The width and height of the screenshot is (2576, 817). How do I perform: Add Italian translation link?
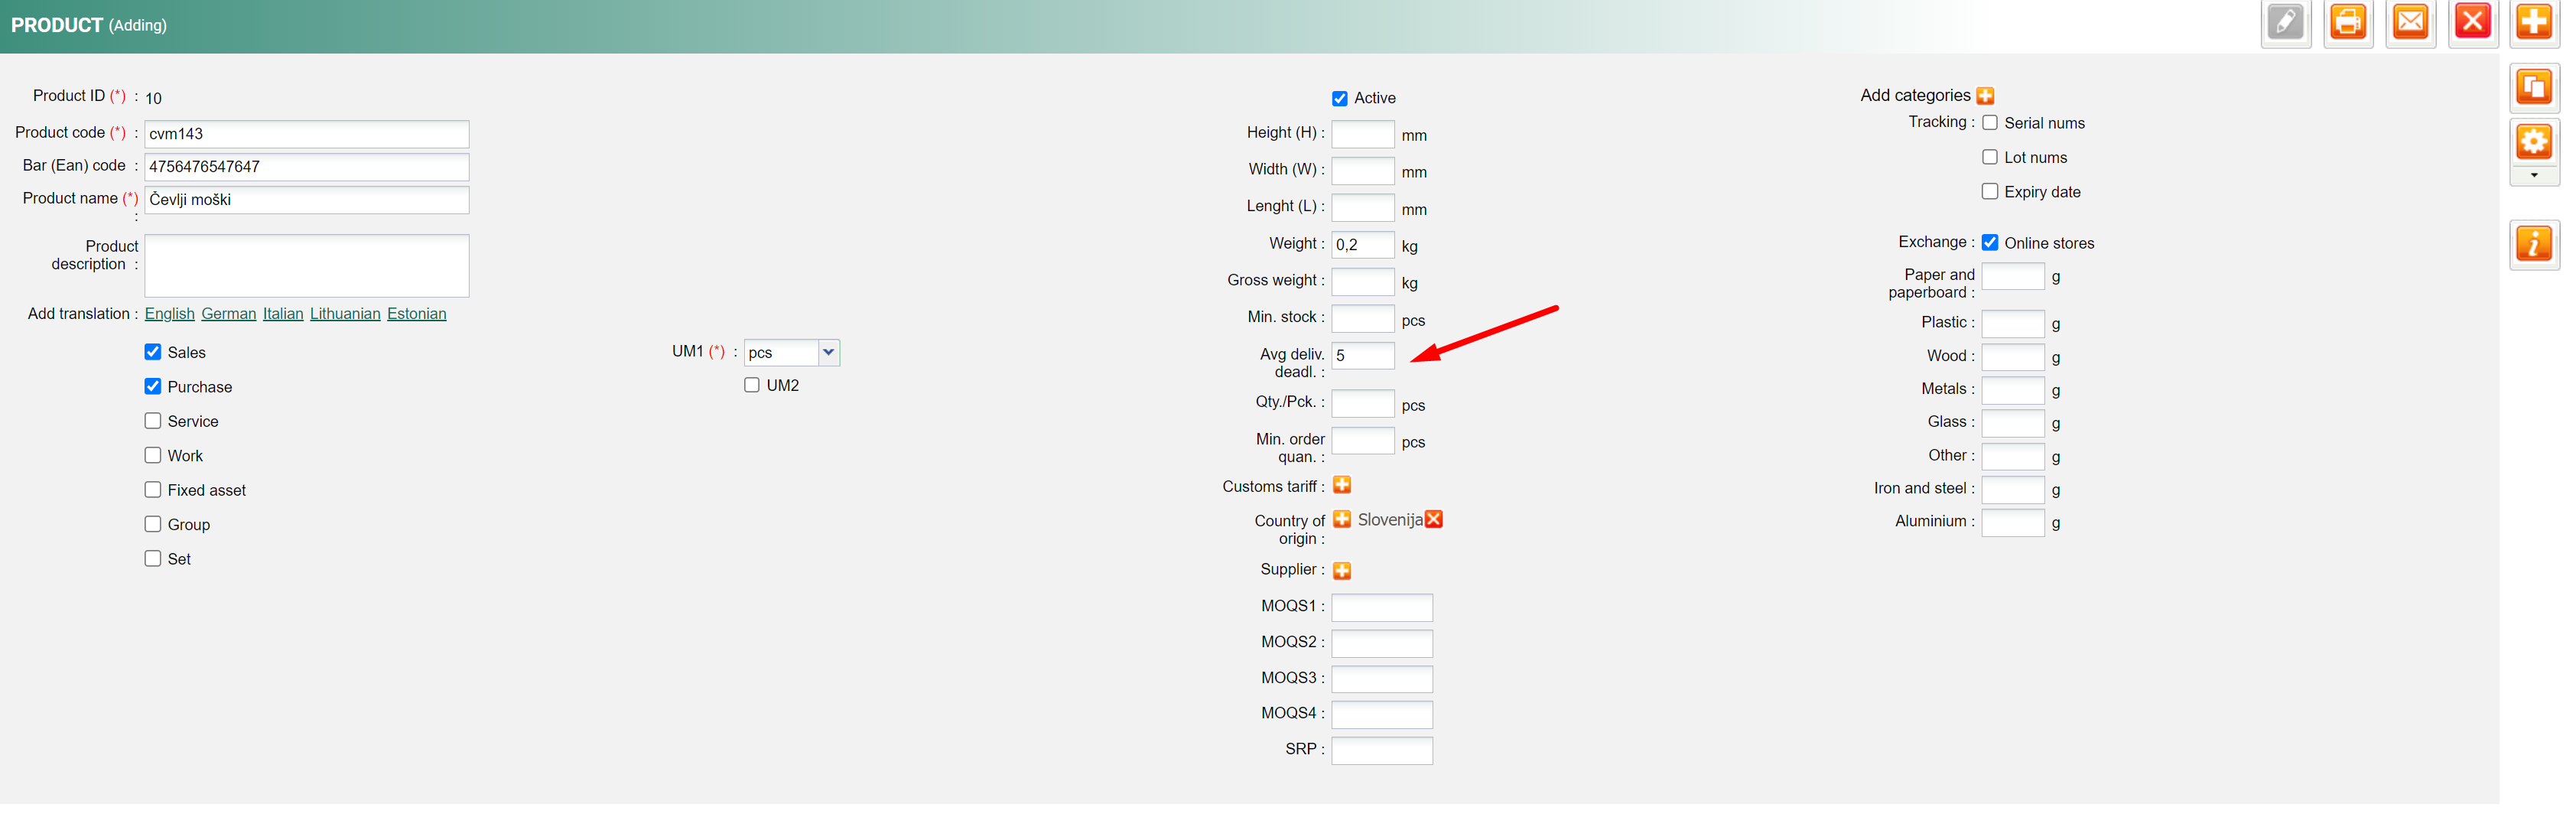(283, 314)
